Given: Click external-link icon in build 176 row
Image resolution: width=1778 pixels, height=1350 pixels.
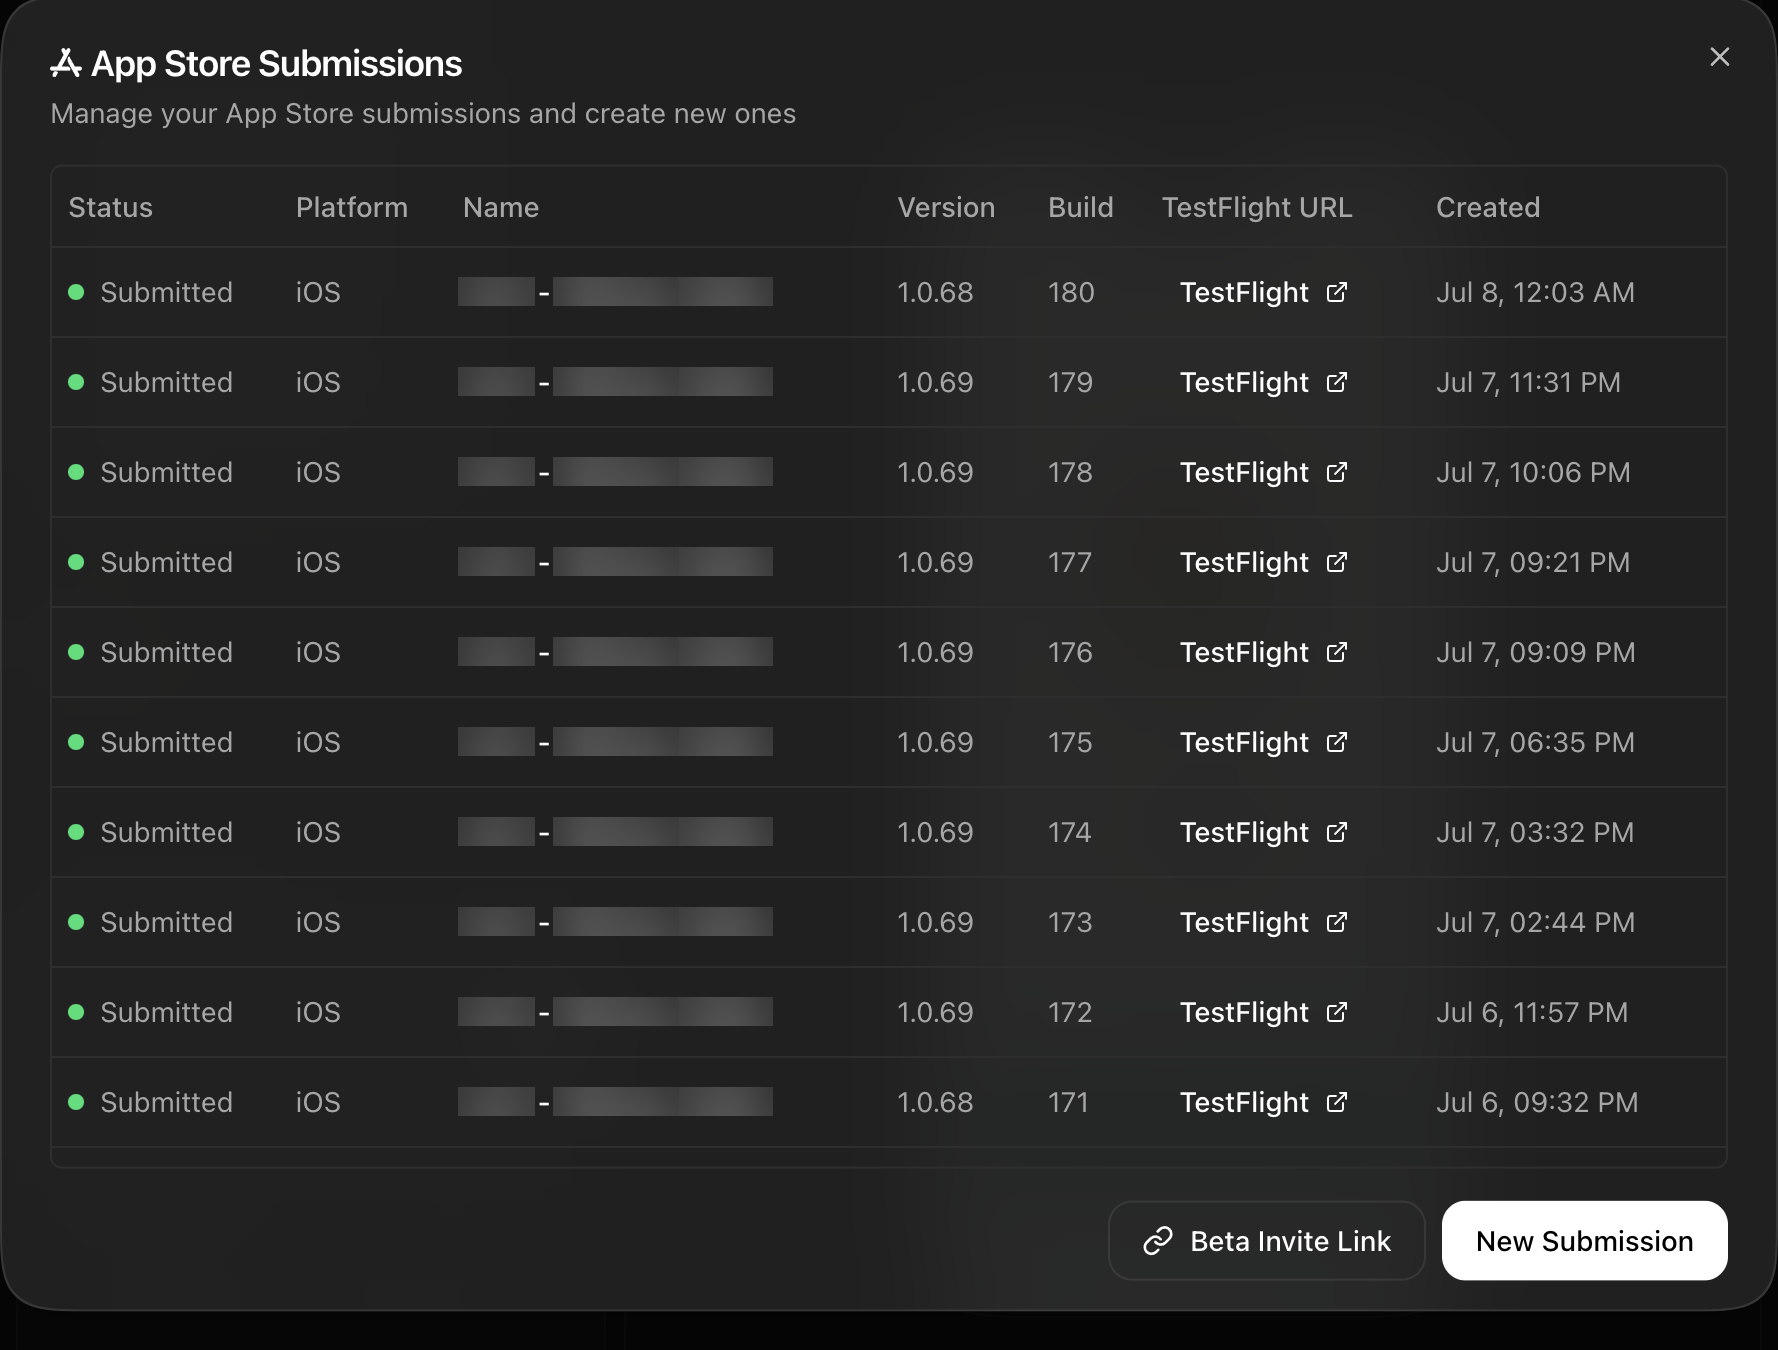Looking at the screenshot, I should 1337,652.
